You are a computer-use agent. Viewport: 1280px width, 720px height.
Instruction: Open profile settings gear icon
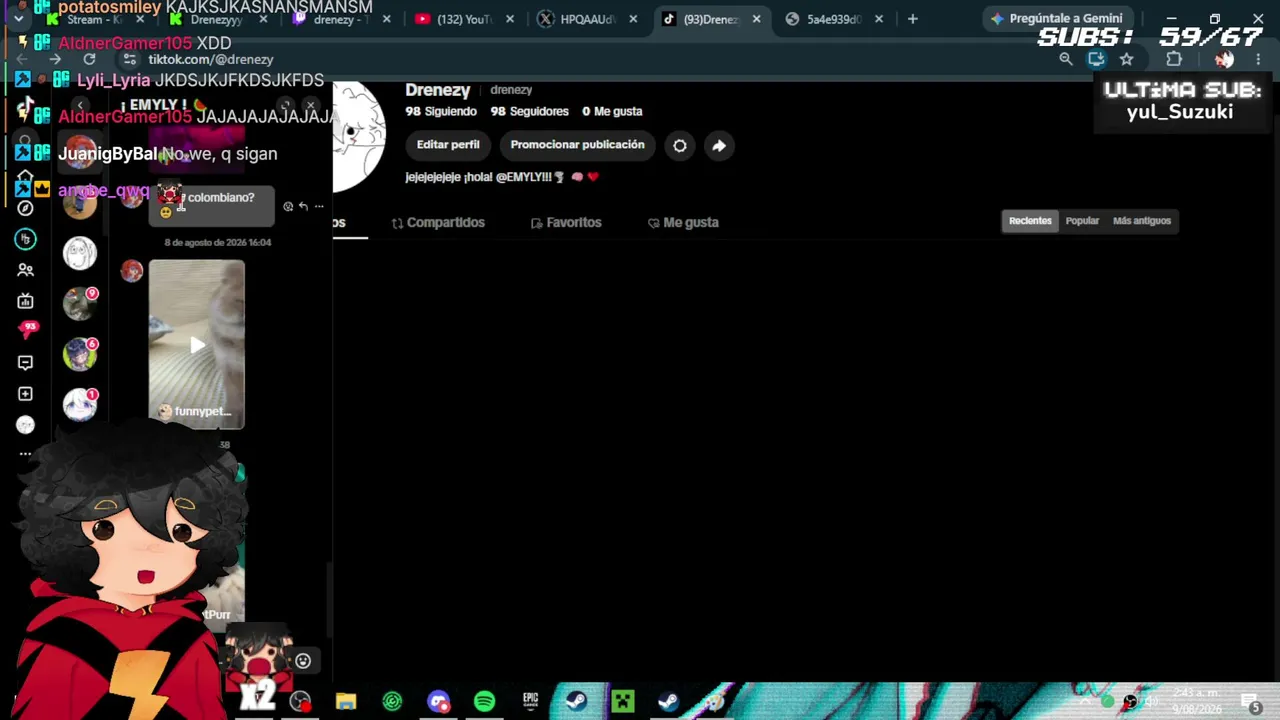point(680,146)
